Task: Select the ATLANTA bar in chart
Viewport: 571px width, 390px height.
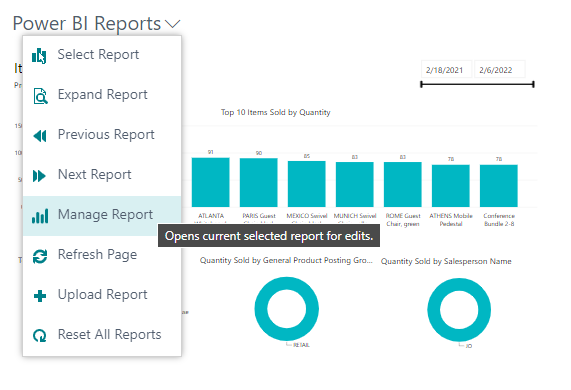Action: [x=210, y=182]
